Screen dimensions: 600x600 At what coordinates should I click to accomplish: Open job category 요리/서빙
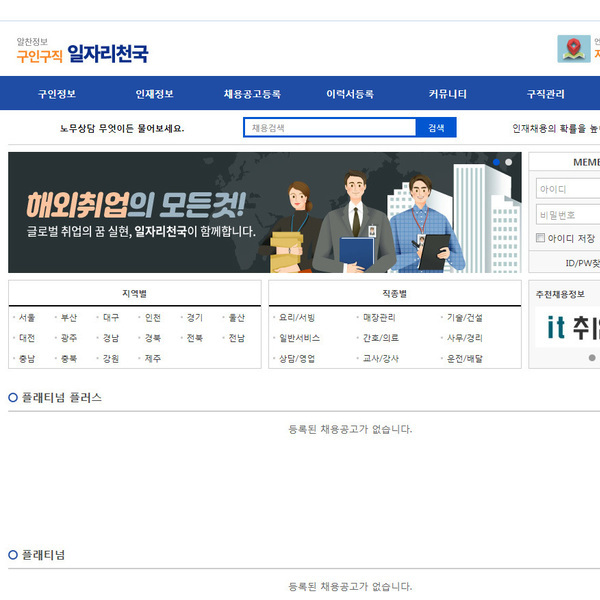(297, 318)
